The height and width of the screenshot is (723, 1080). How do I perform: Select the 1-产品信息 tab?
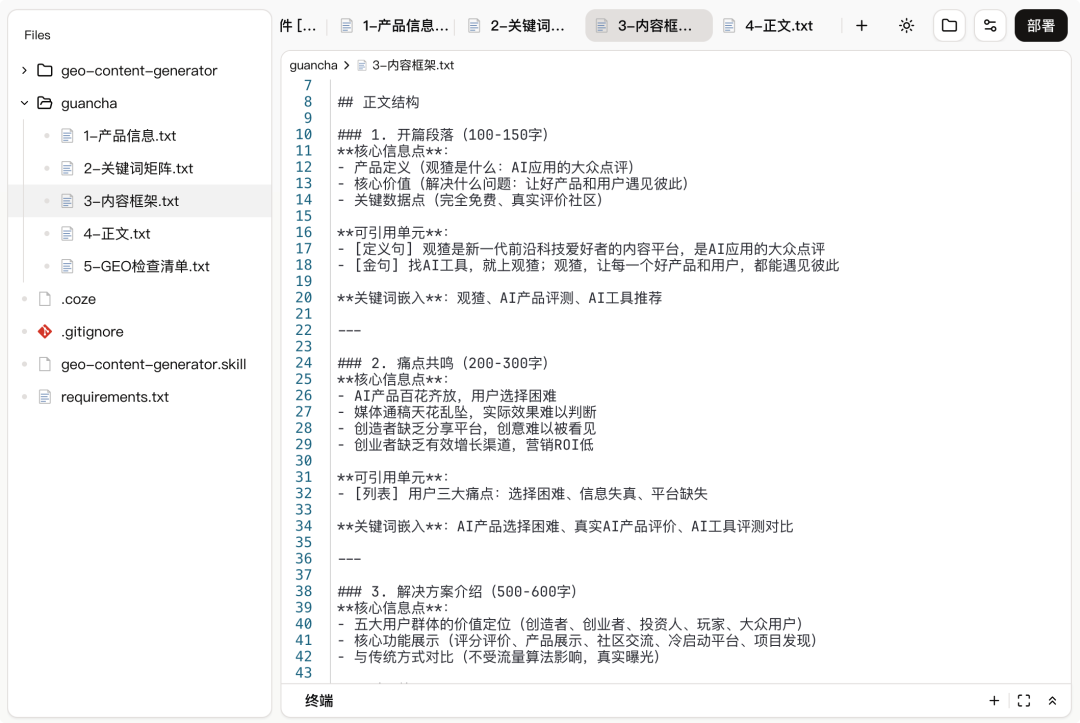click(x=394, y=26)
